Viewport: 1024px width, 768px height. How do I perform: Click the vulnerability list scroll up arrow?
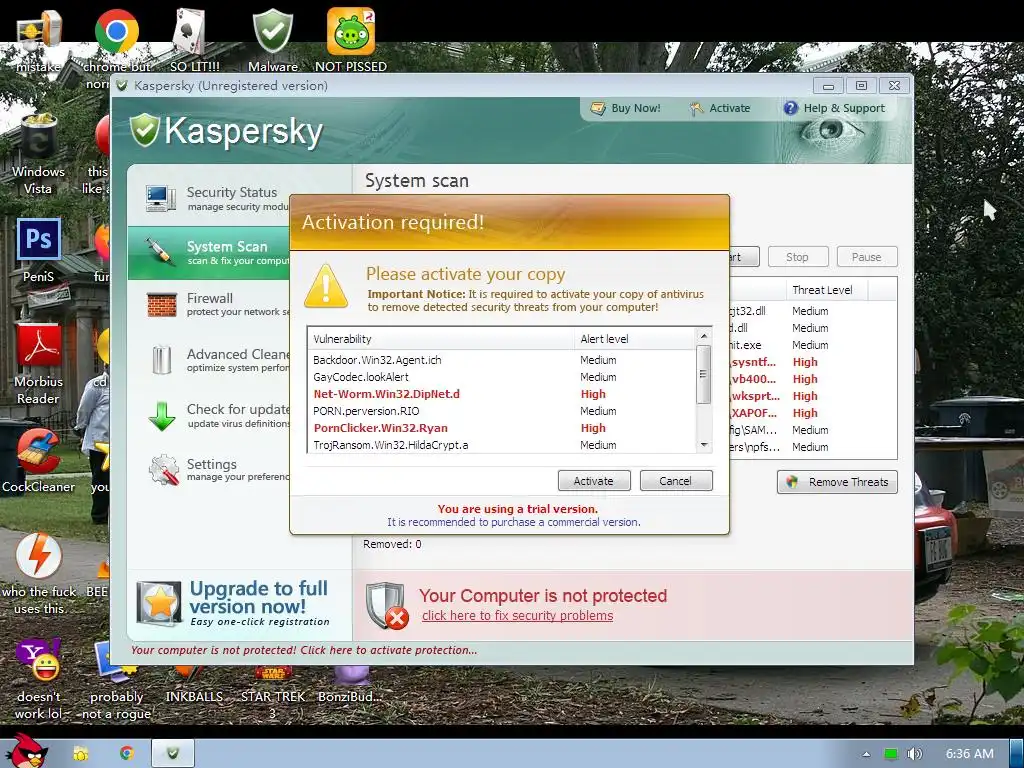[703, 336]
